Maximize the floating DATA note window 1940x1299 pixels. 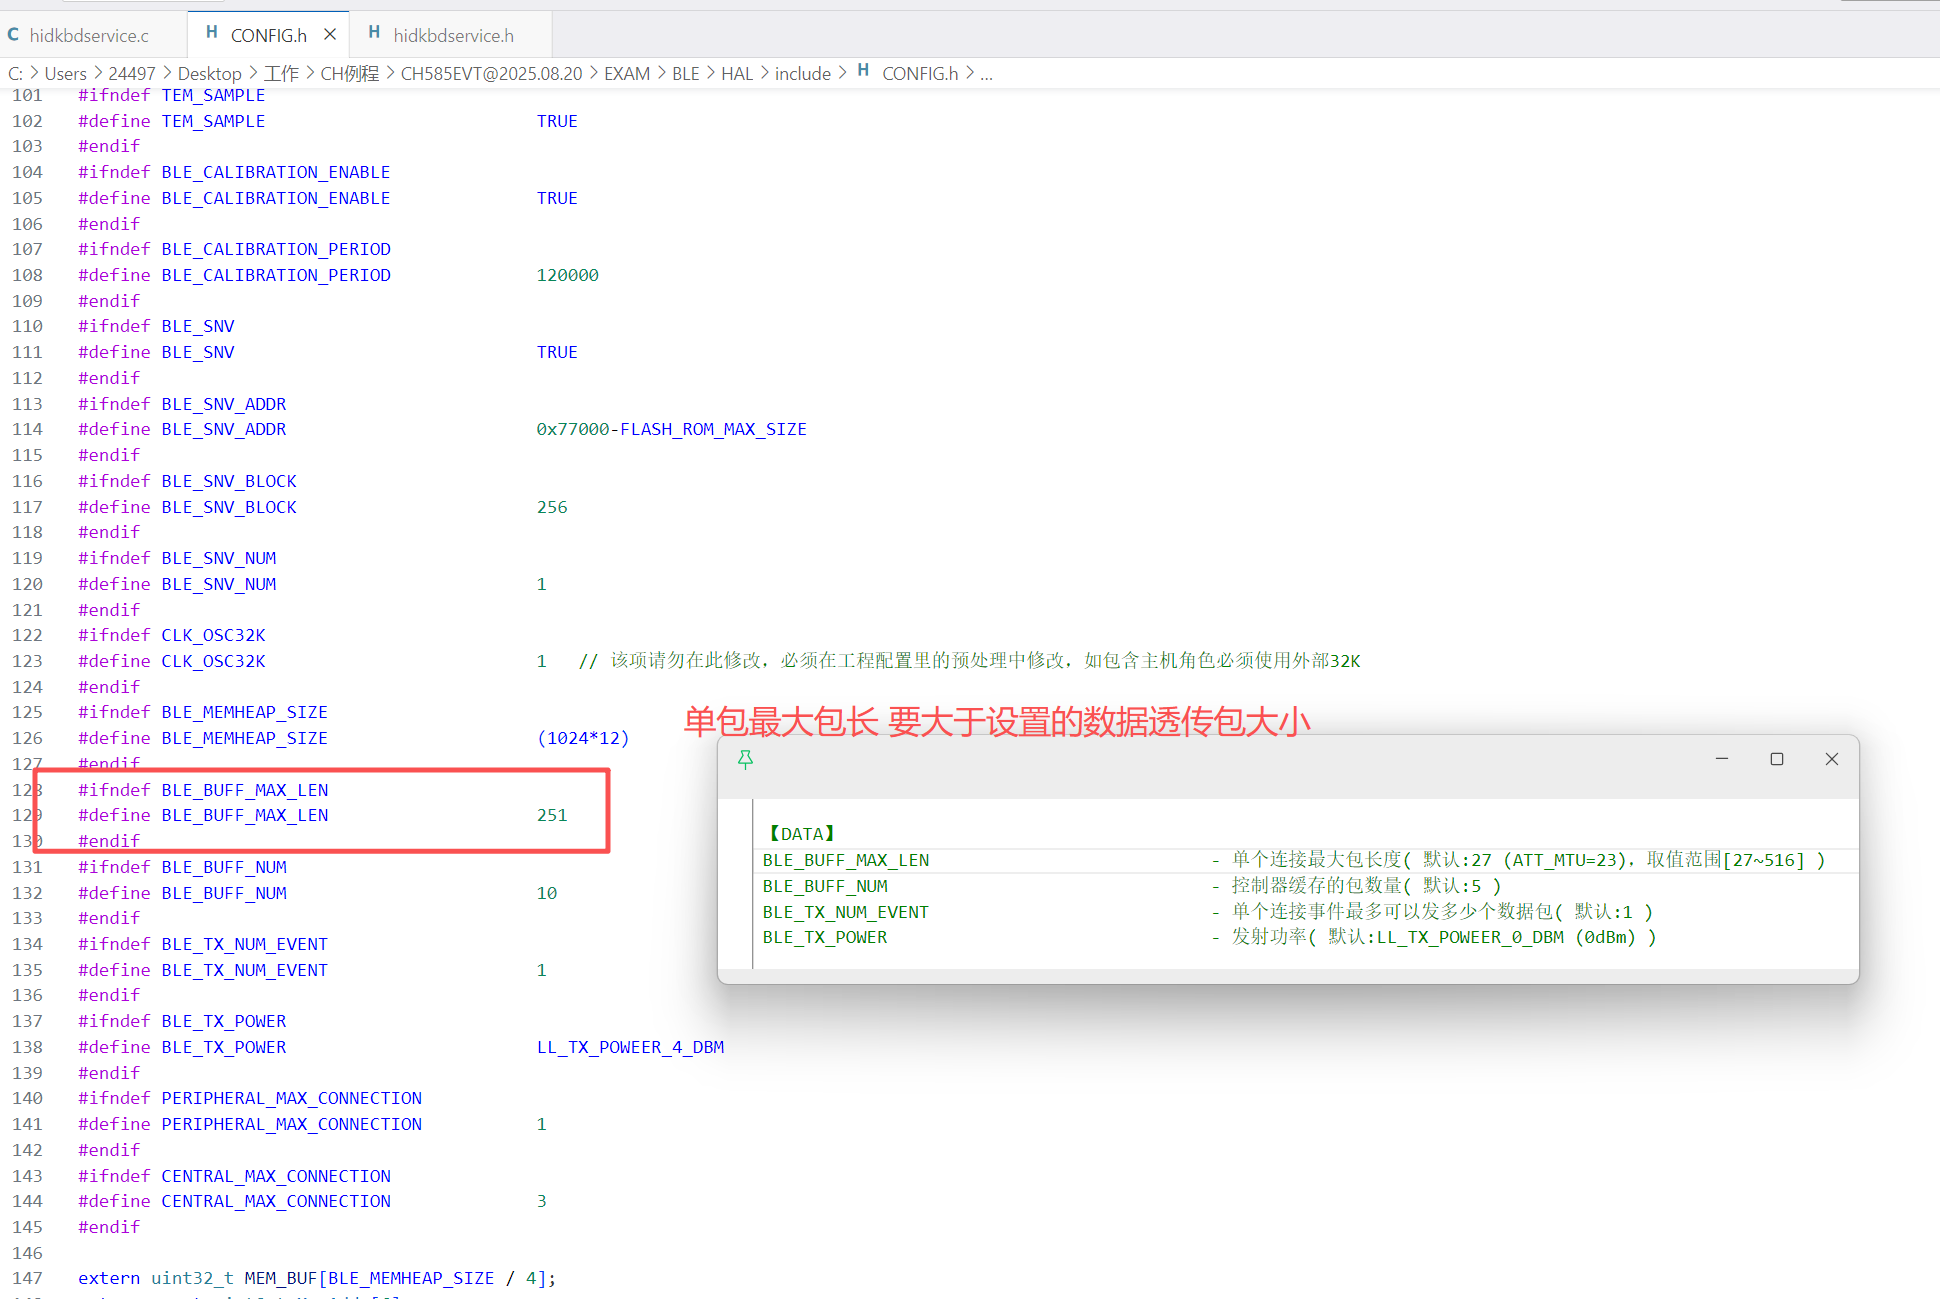[x=1777, y=759]
